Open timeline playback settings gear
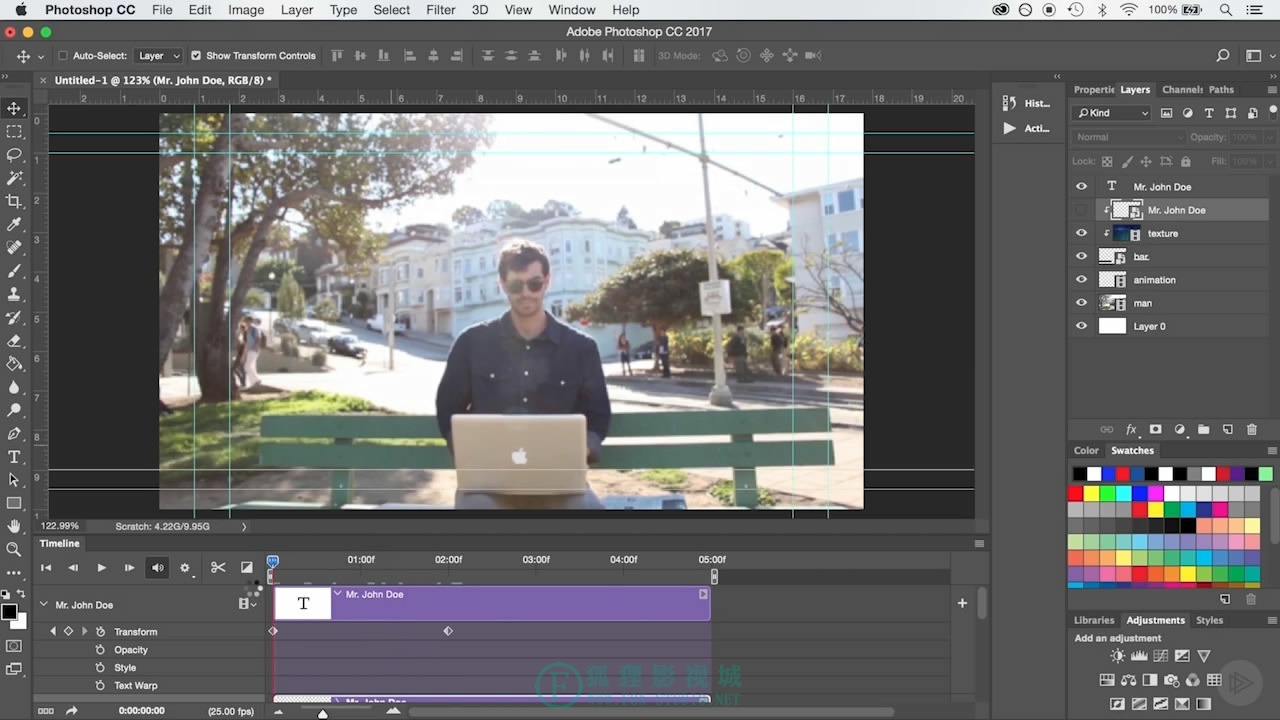This screenshot has width=1280, height=720. [x=185, y=568]
